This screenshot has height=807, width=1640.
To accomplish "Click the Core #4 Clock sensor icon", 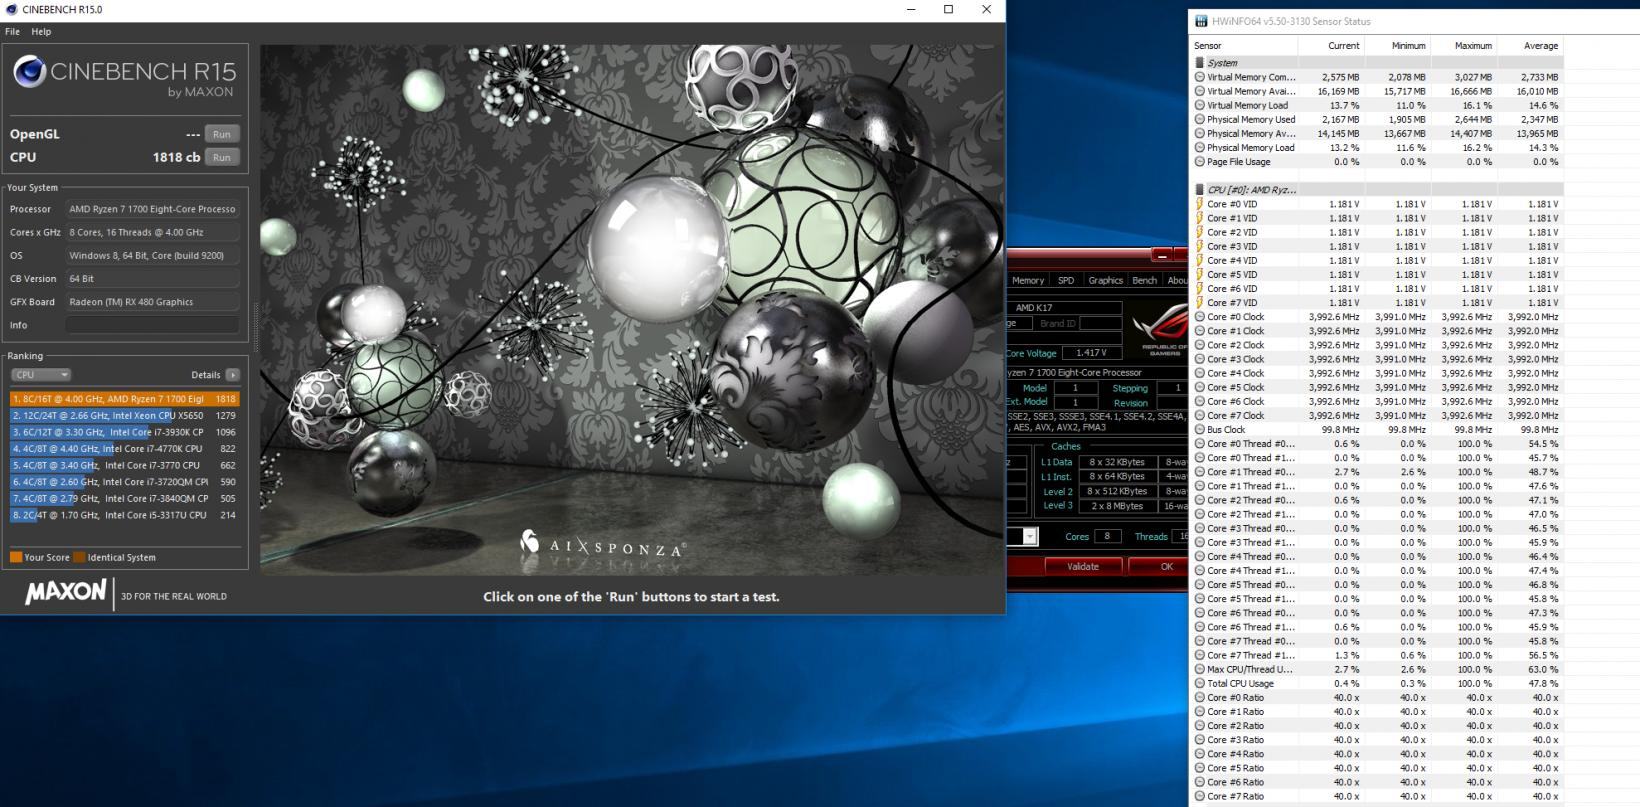I will pos(1200,373).
